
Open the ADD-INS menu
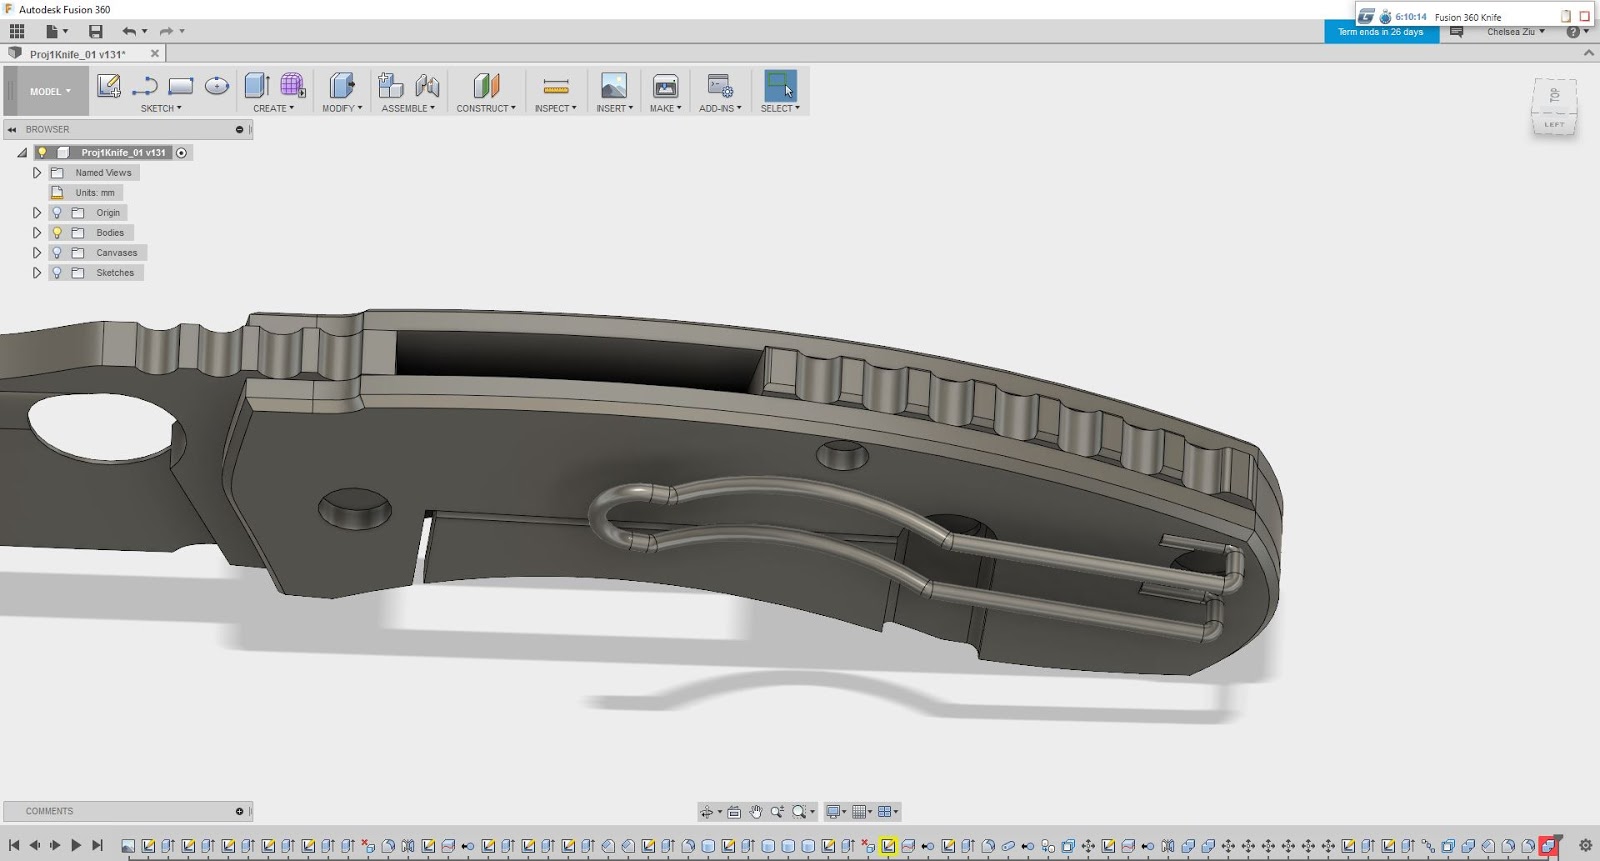point(720,108)
